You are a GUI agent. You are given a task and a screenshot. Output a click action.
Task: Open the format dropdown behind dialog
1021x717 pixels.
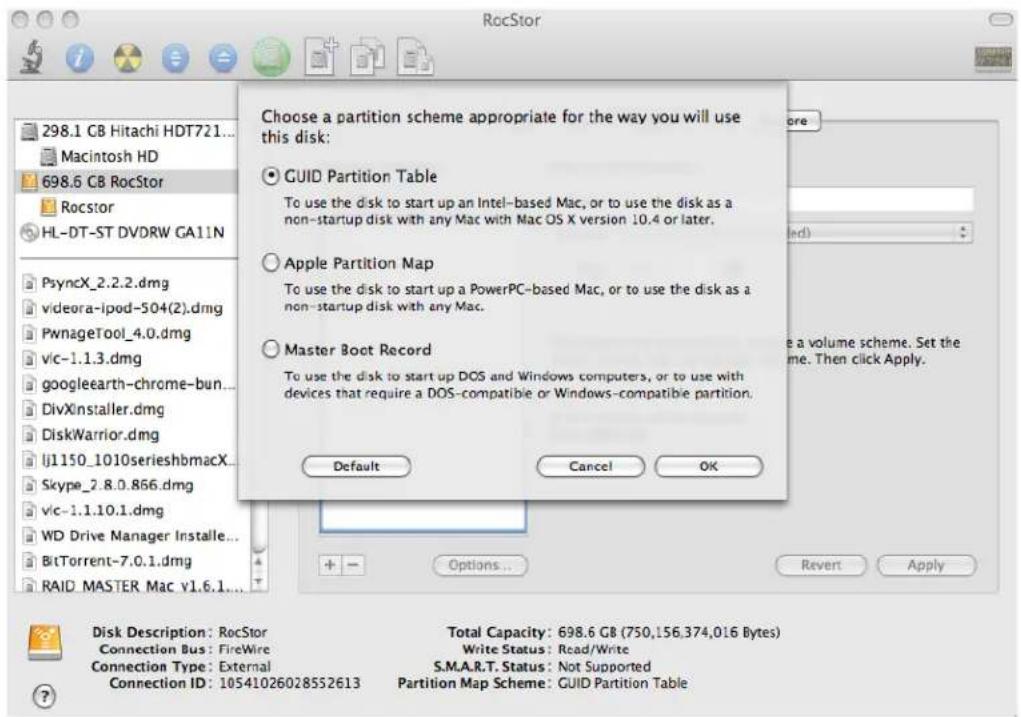click(880, 232)
